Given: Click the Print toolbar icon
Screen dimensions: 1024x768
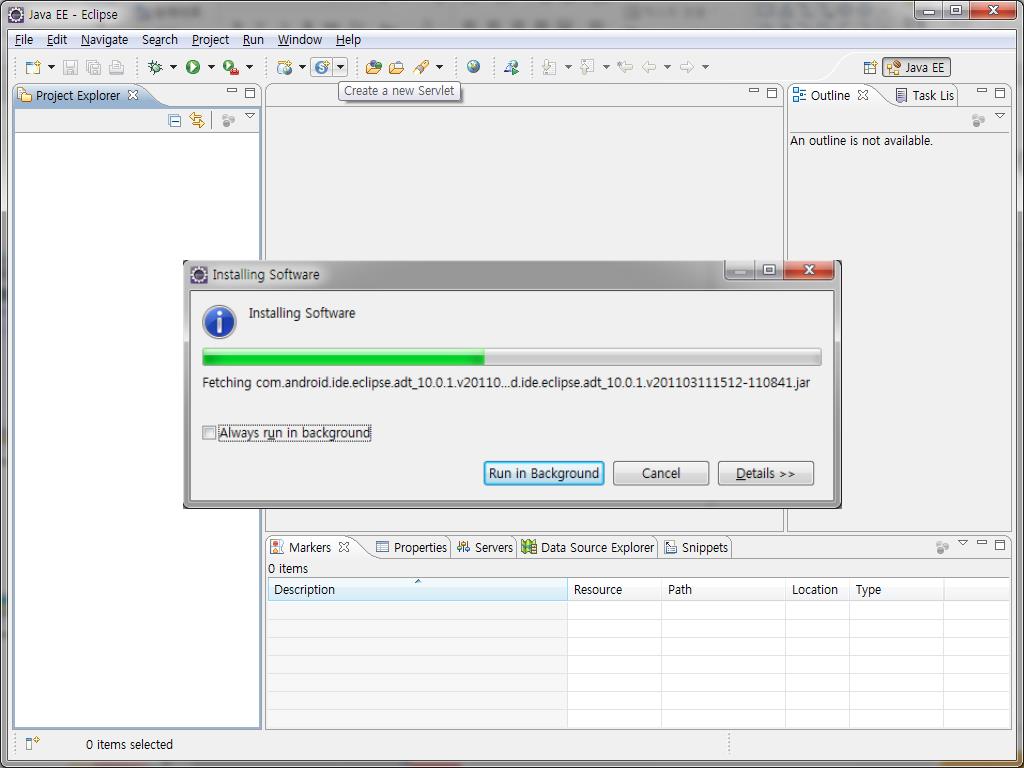Looking at the screenshot, I should tap(116, 67).
